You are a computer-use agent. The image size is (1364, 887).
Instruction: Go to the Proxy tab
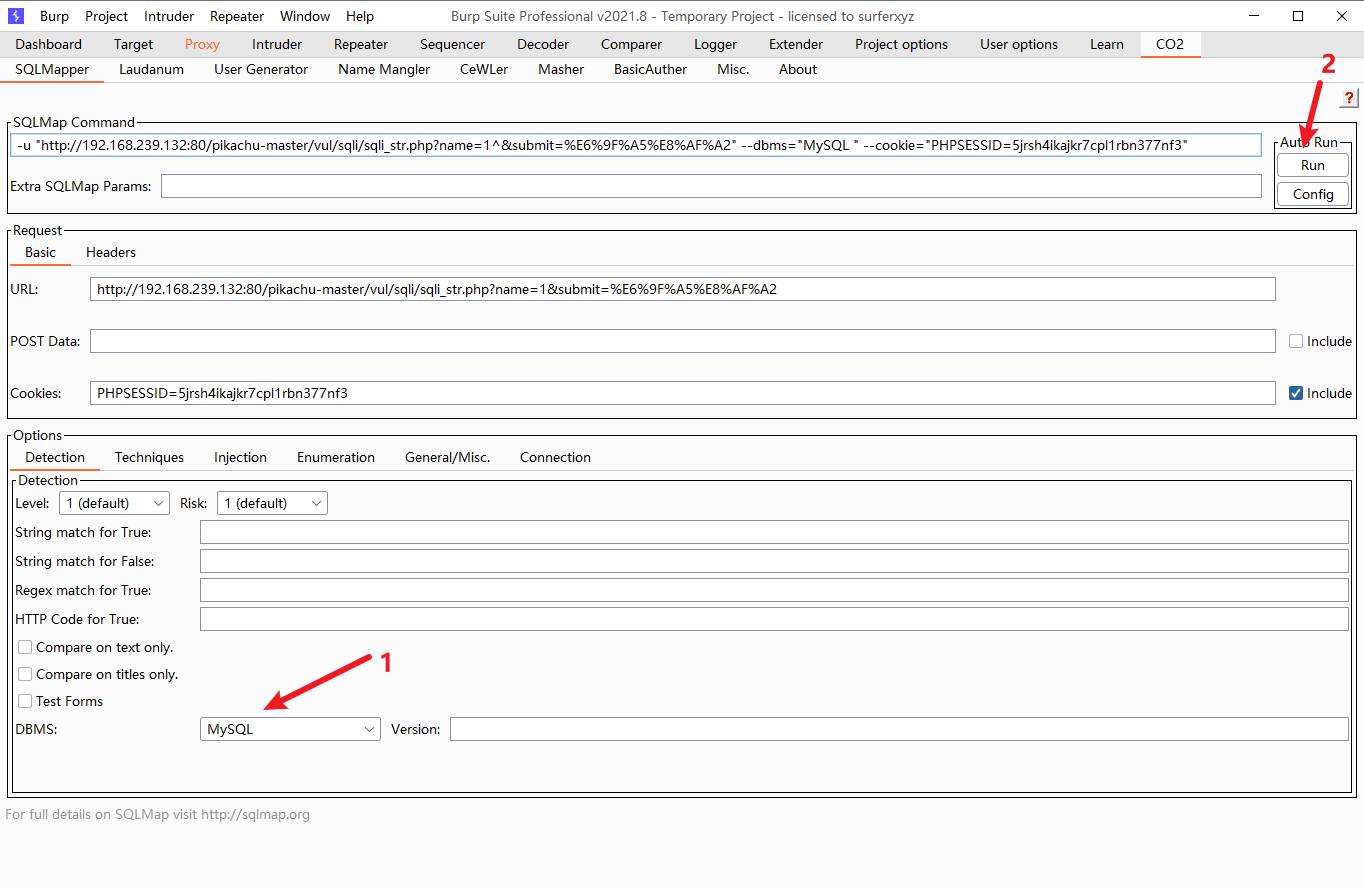202,44
